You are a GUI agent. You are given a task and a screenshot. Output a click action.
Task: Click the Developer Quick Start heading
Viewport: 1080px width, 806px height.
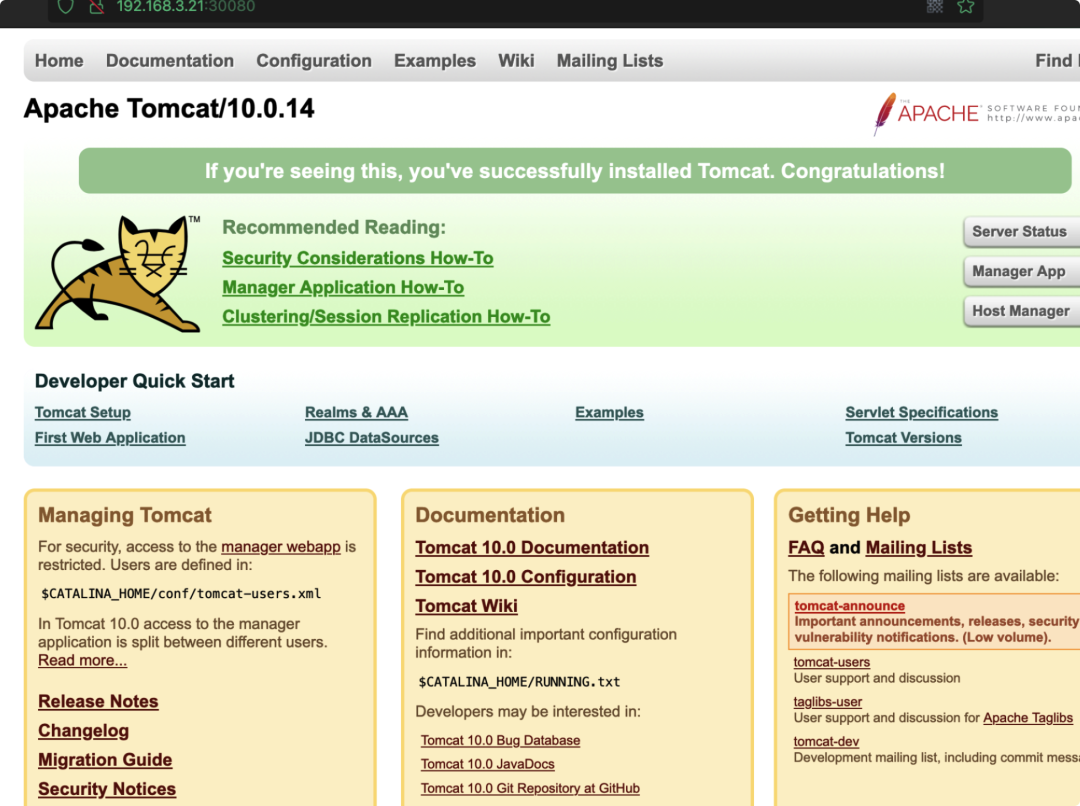(x=134, y=381)
